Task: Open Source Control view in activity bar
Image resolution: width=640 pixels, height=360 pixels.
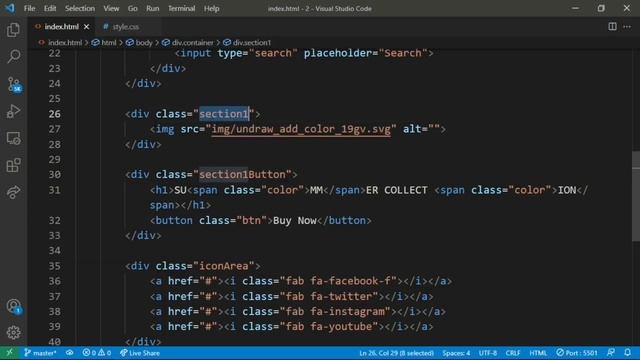Action: pyautogui.click(x=13, y=84)
